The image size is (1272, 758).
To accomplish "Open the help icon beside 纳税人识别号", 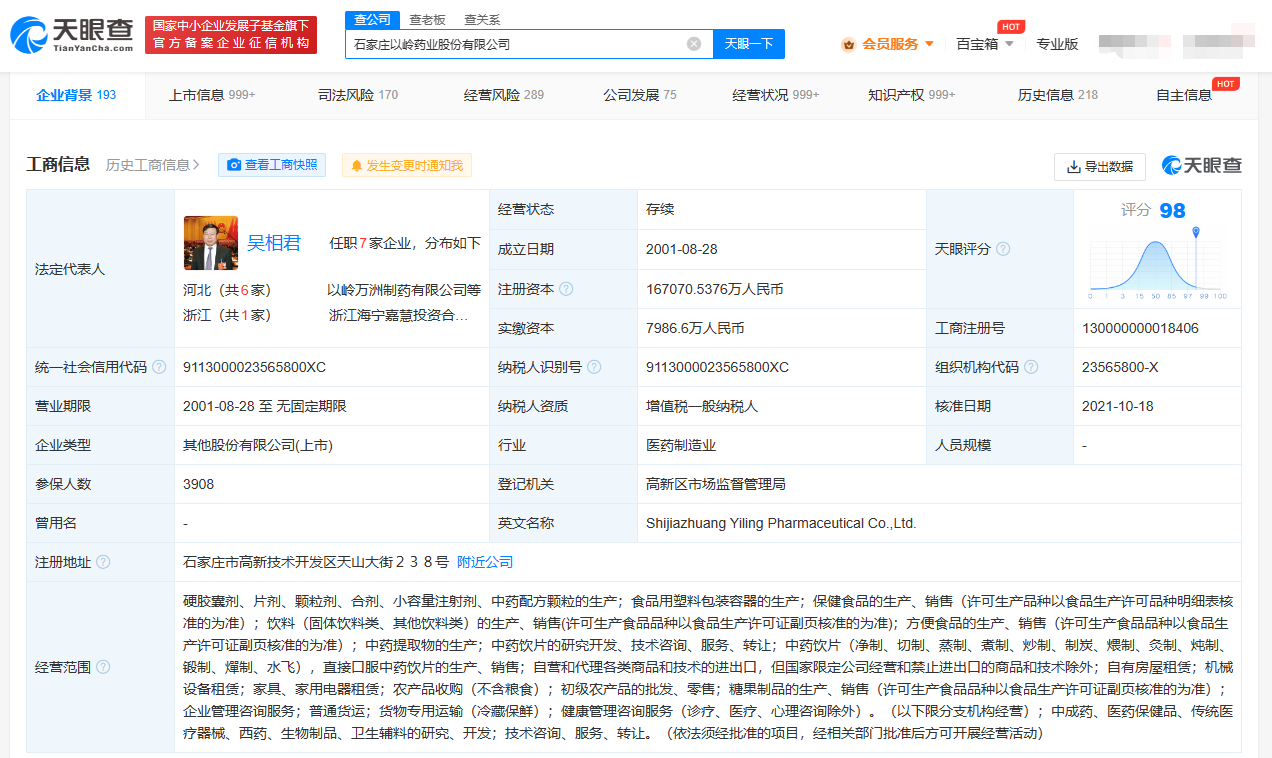I will click(594, 367).
